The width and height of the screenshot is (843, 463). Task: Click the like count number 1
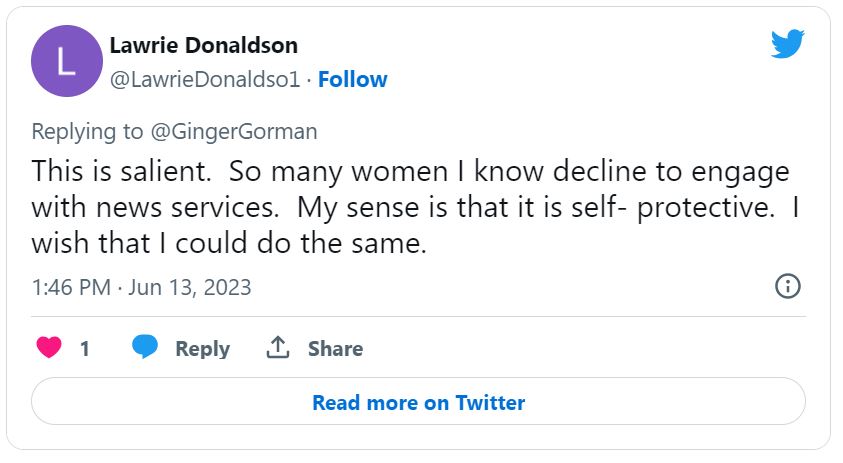pyautogui.click(x=85, y=349)
